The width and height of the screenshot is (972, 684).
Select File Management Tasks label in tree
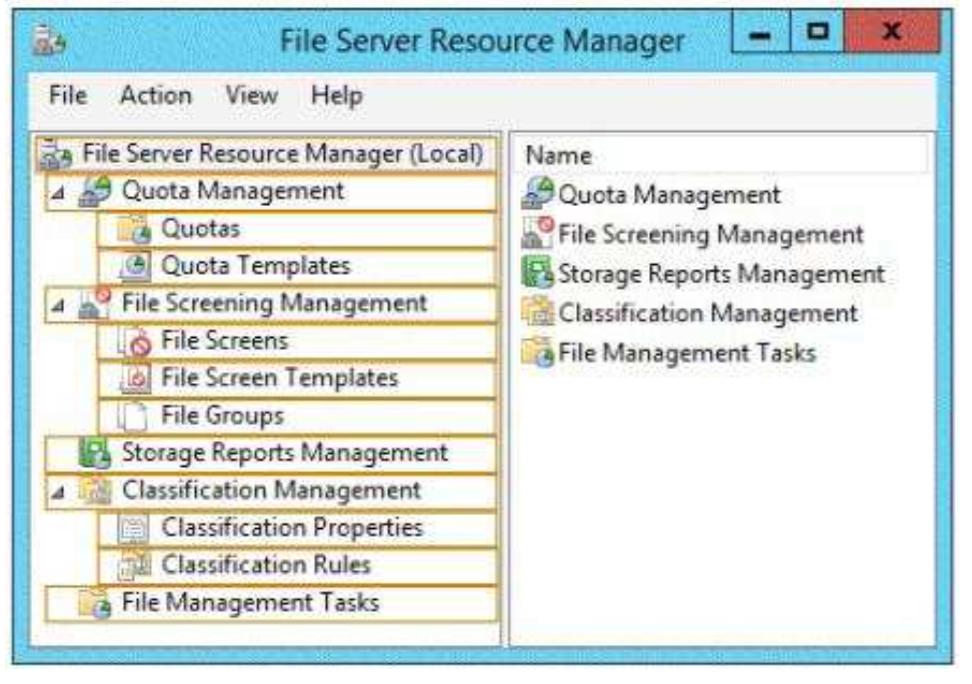point(250,603)
